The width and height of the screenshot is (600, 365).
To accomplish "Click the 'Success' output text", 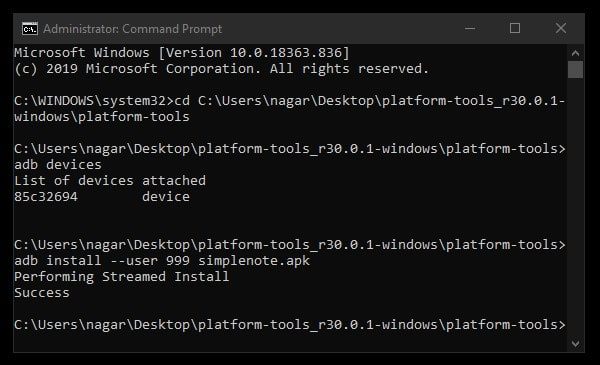I will coord(42,293).
